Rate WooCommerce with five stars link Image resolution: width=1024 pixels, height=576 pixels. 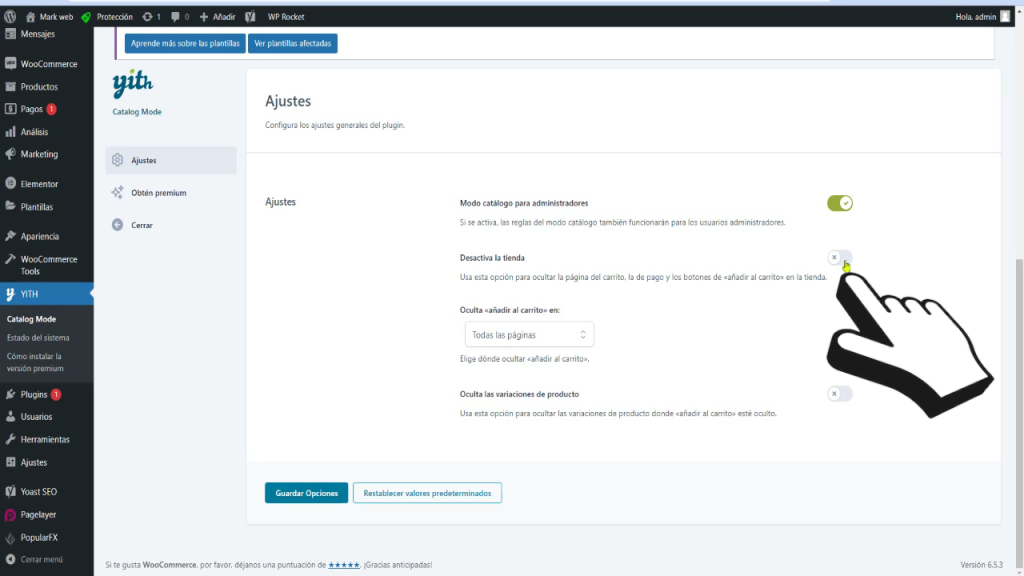click(344, 564)
